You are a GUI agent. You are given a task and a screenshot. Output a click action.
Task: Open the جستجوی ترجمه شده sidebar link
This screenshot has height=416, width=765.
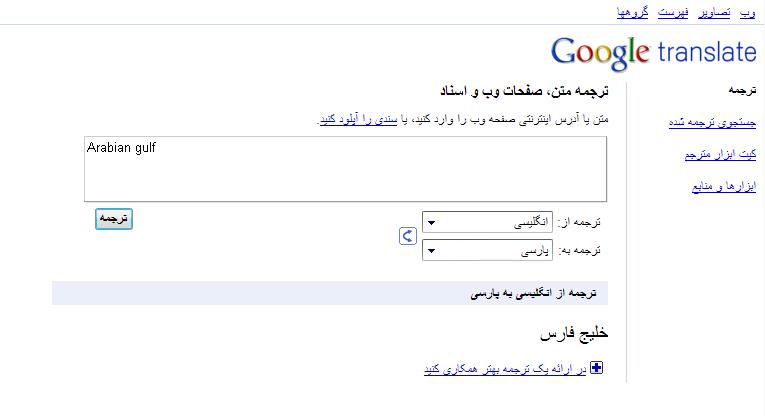712,122
